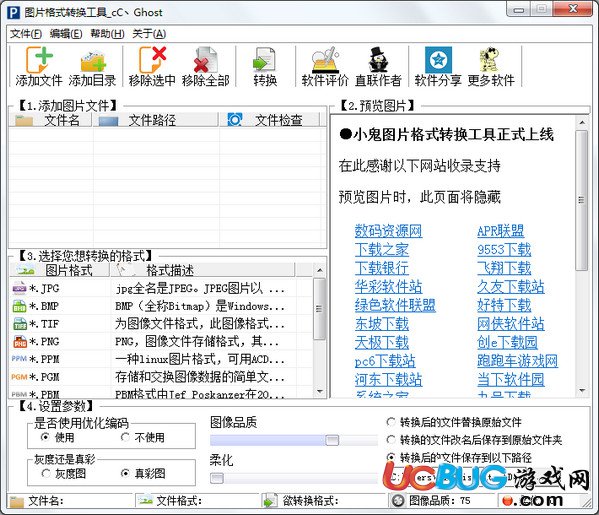The image size is (599, 515).
Task: Click preview panel scrollbar down arrow
Action: tap(582, 390)
